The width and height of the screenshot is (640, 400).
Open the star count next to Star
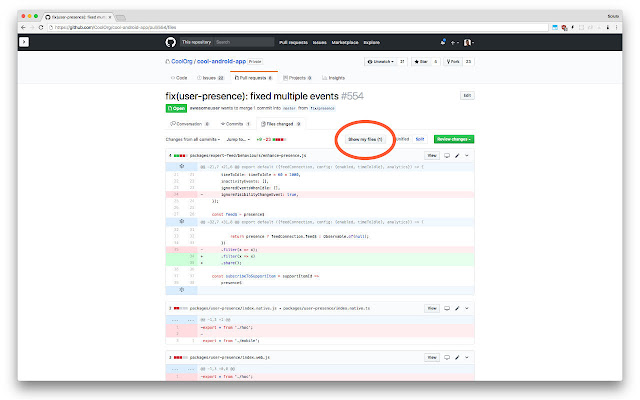coord(436,62)
